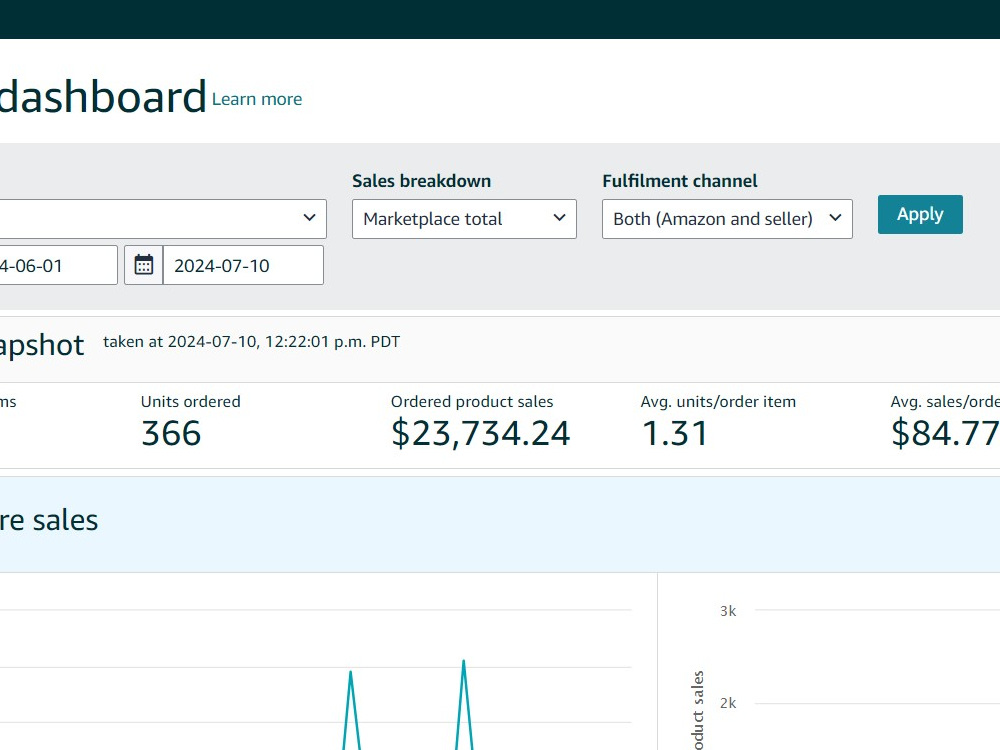Select the Avg. sales/order $84.77 metric

pyautogui.click(x=945, y=422)
